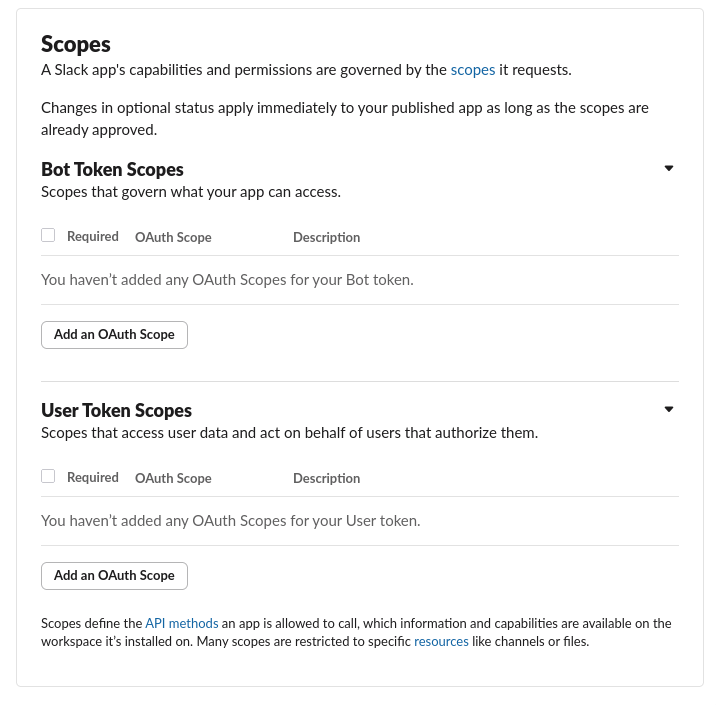
Task: Click the empty User token scopes message
Action: 231,521
